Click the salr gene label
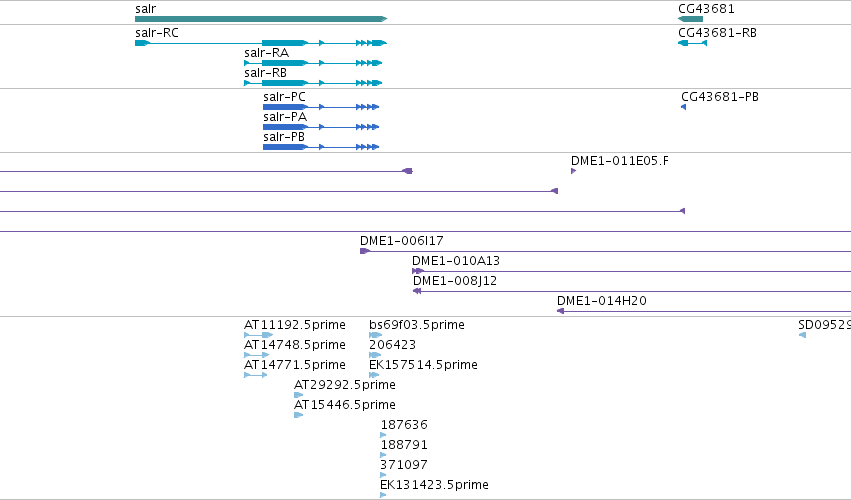Screen dimensions: 851x500 tap(145, 9)
